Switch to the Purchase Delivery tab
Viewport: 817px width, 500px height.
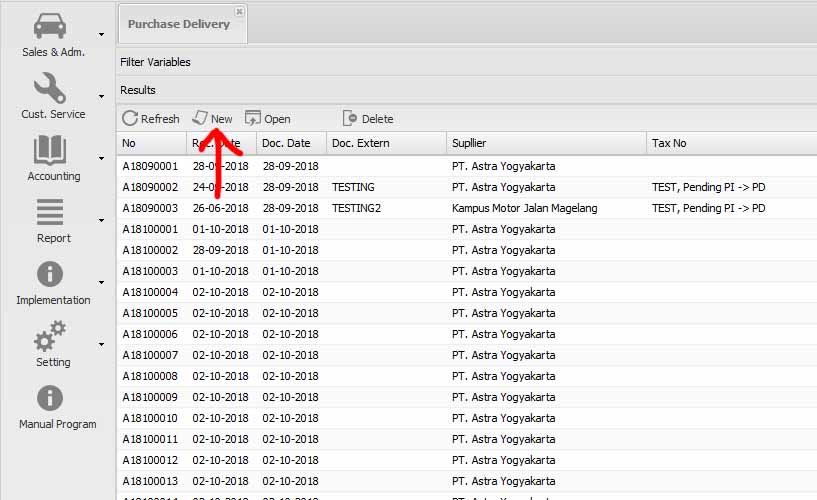point(178,24)
